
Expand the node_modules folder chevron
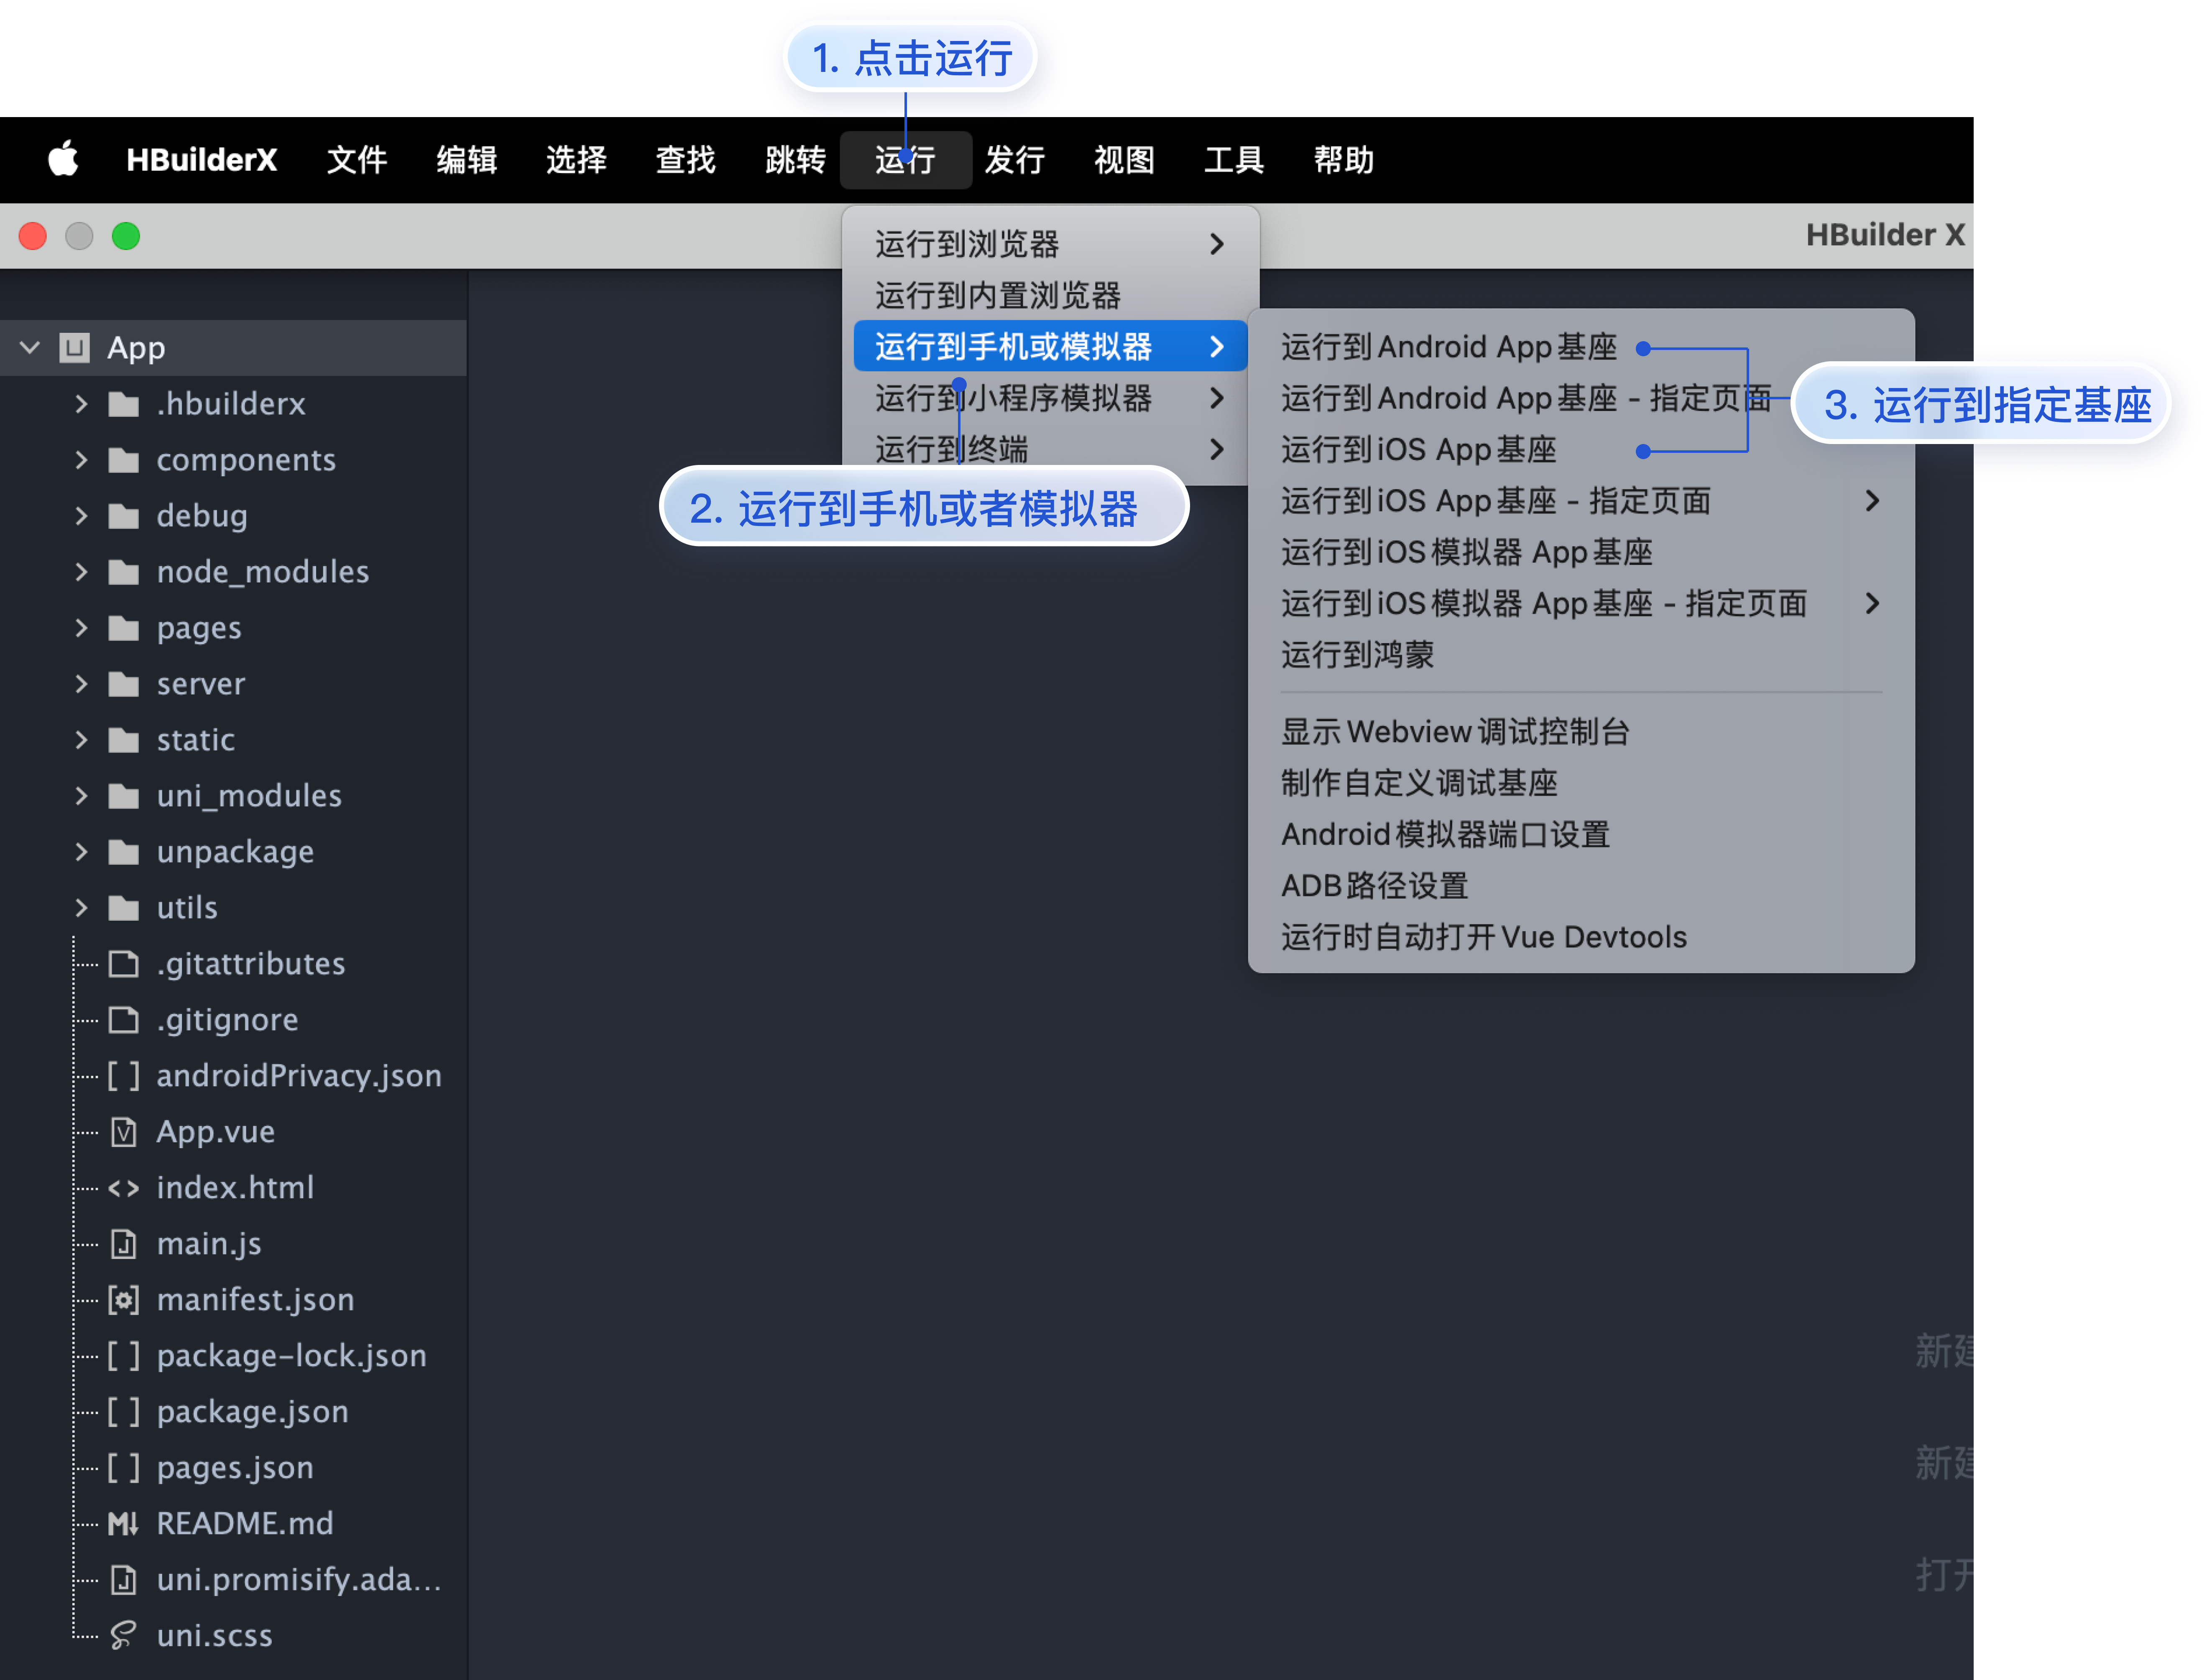[x=82, y=572]
